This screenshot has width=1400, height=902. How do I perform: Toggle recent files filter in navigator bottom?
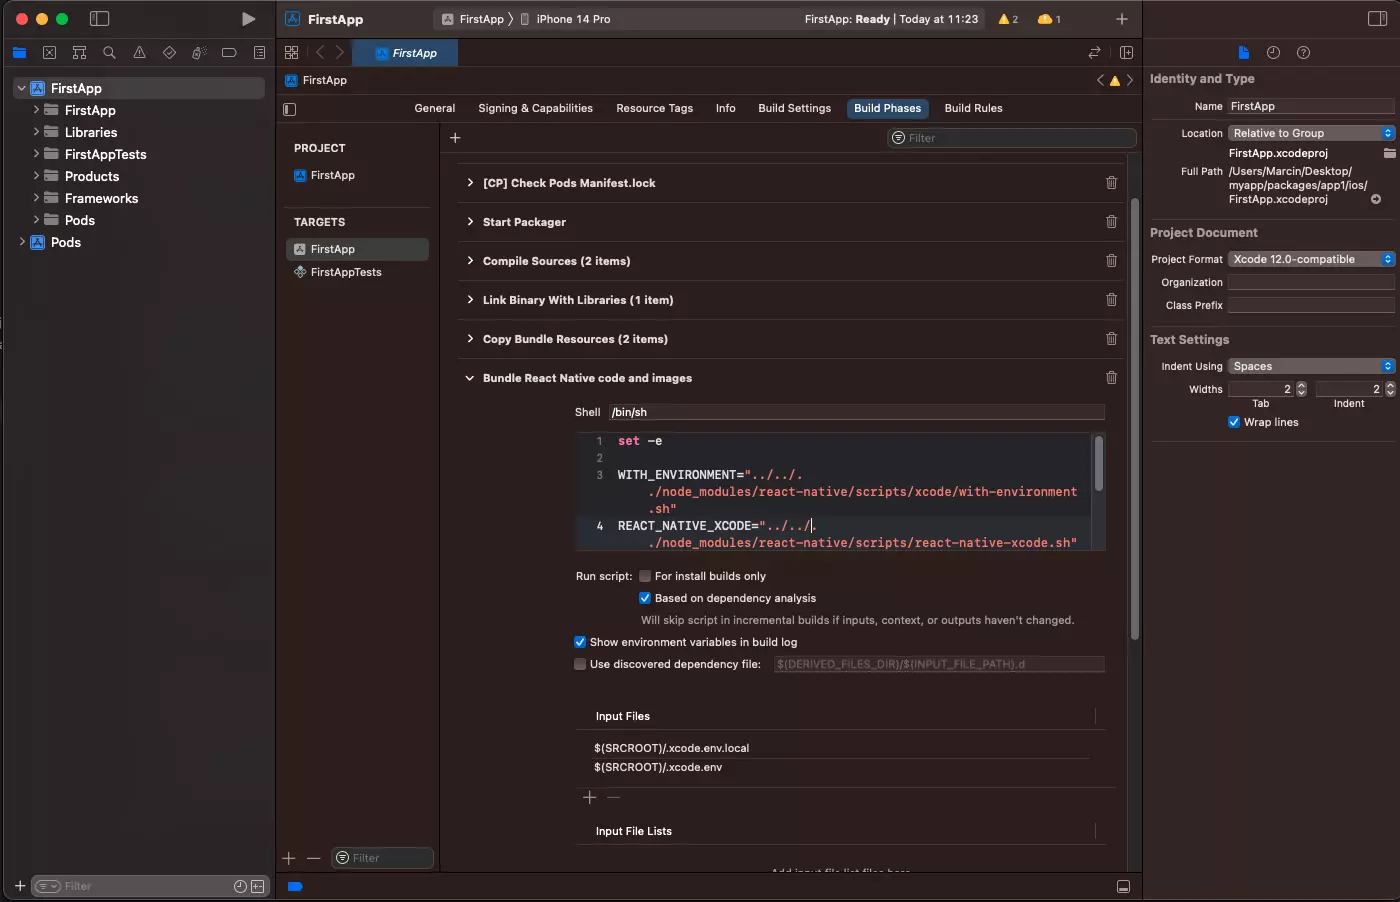(240, 887)
